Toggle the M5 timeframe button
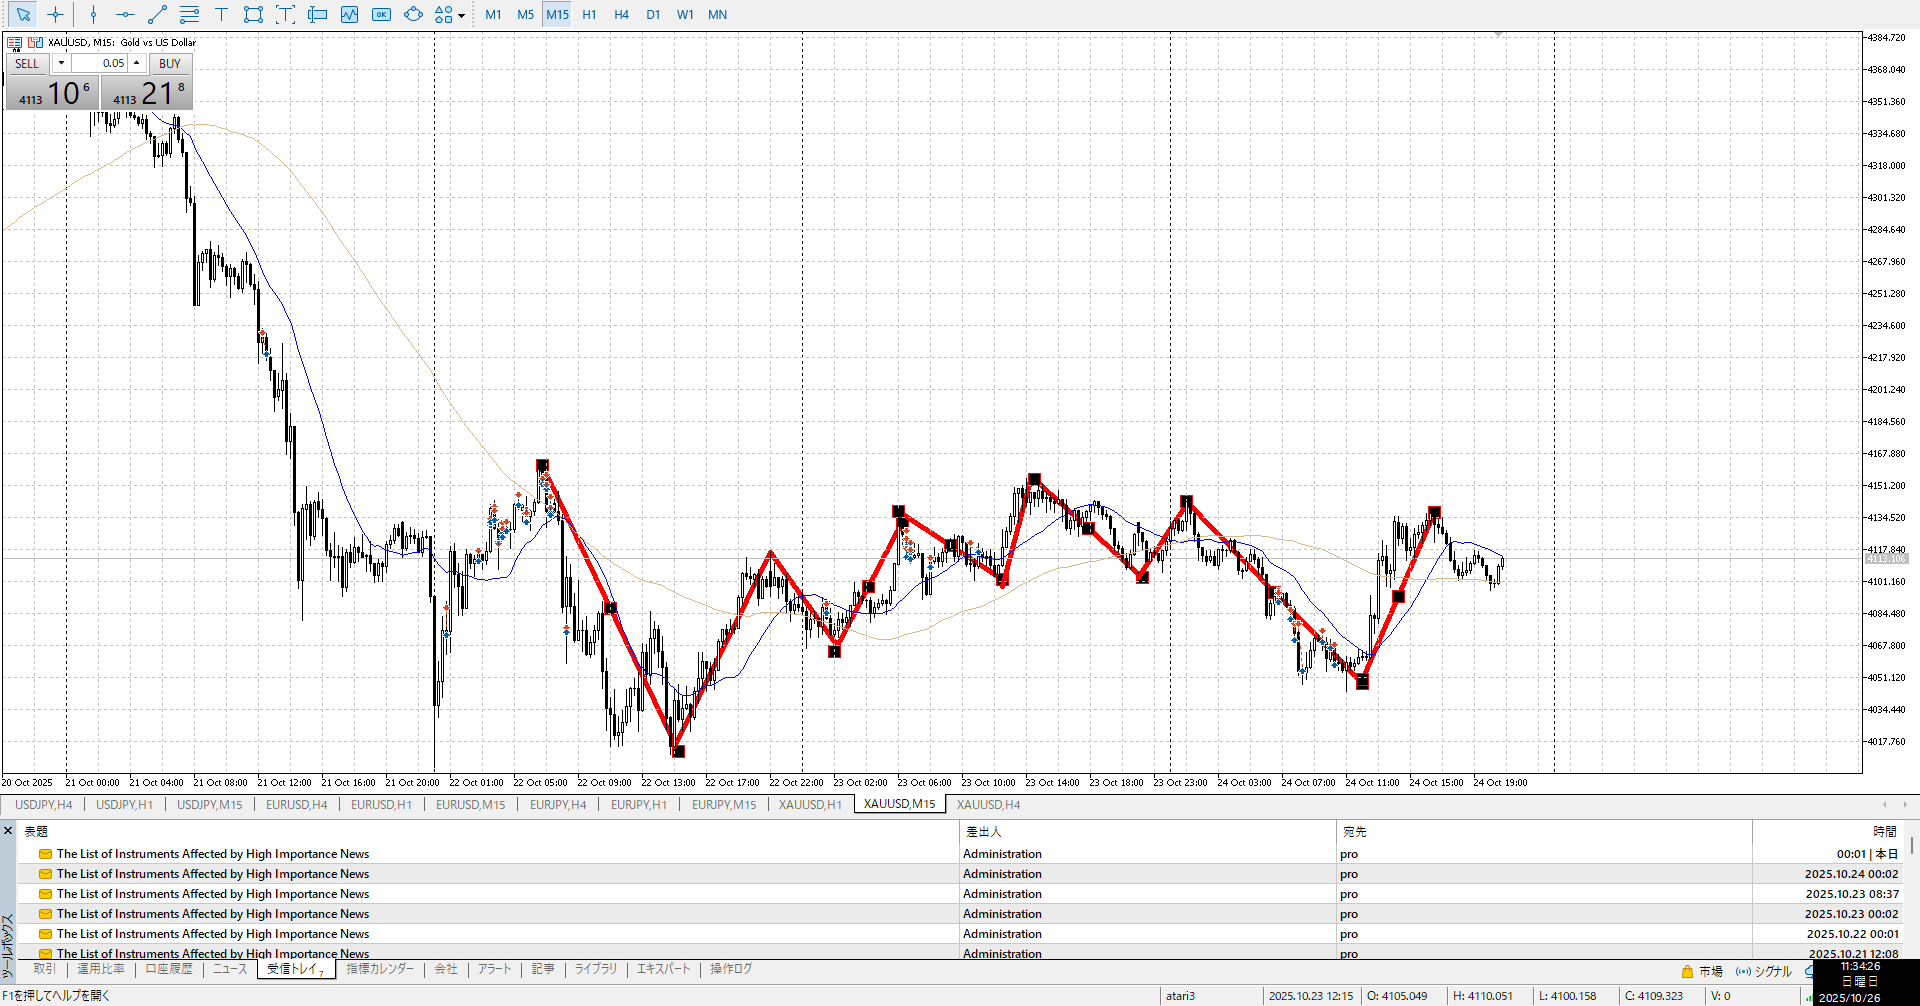 [x=525, y=14]
